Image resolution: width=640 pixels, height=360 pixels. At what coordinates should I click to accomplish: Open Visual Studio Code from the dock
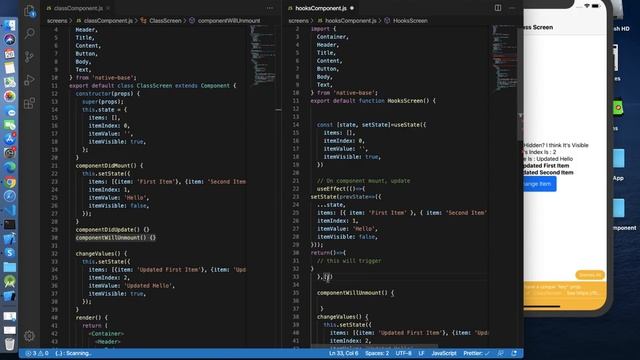9,210
